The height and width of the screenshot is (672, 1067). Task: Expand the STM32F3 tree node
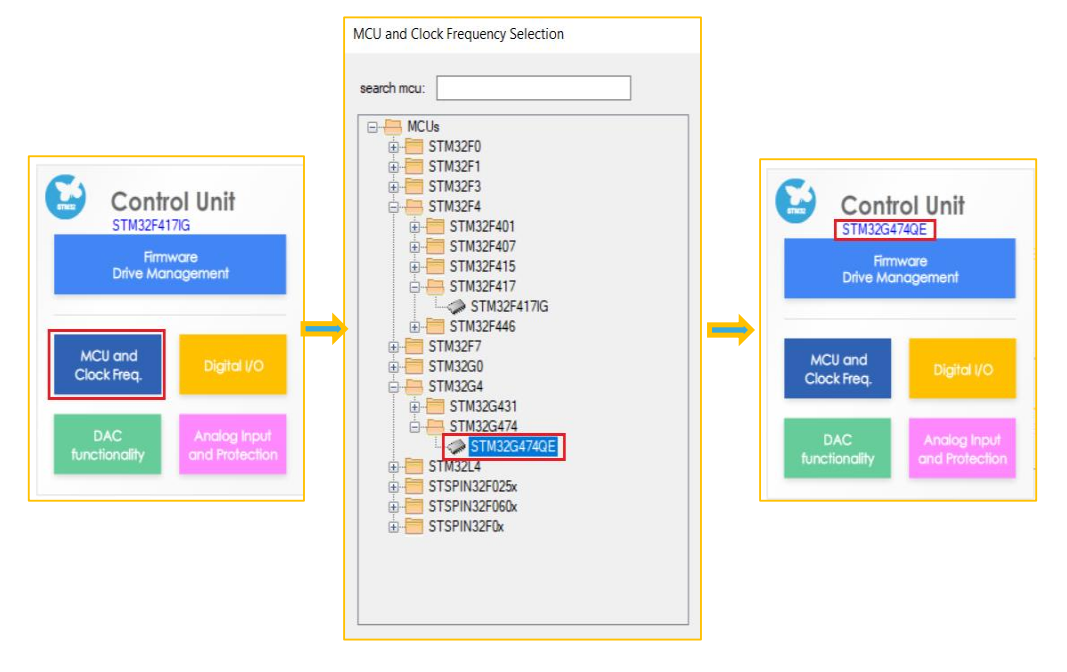[393, 187]
